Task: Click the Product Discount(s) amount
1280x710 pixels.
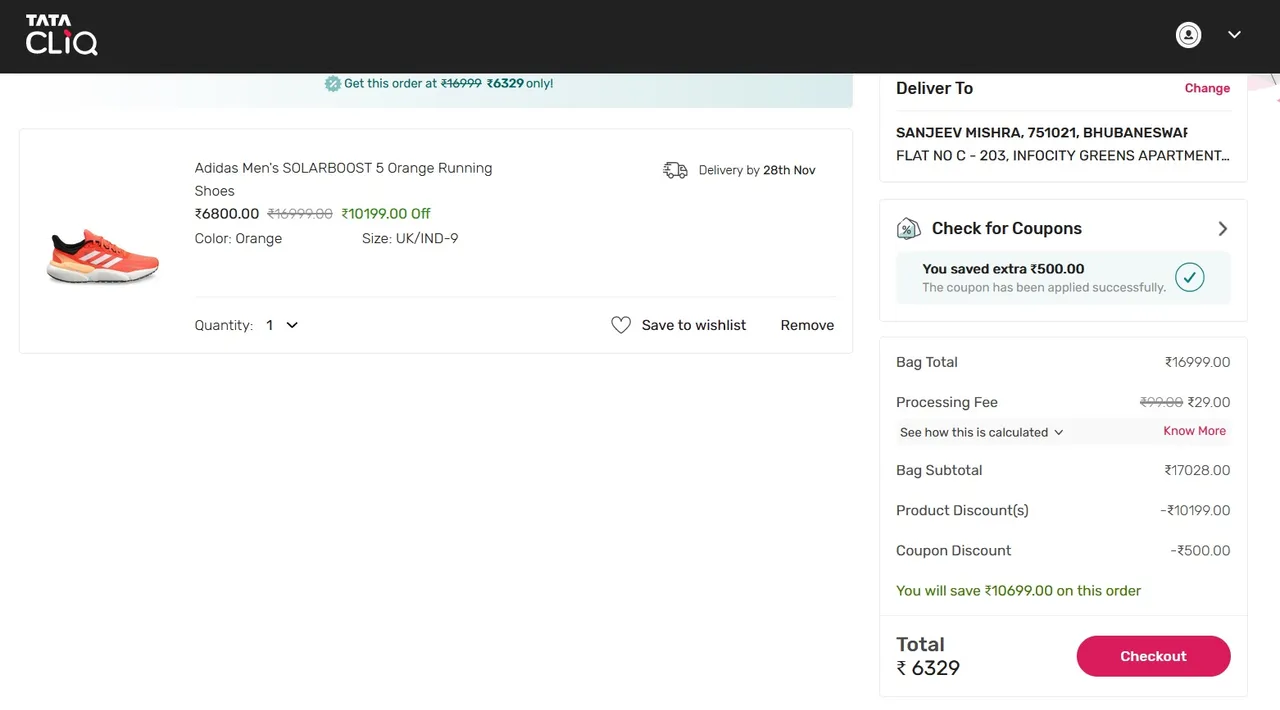Action: pos(1195,511)
